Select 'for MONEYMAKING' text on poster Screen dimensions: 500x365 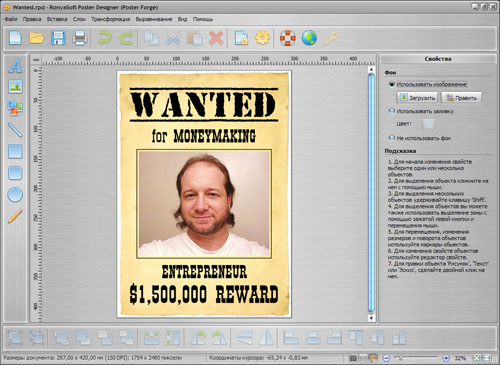204,136
